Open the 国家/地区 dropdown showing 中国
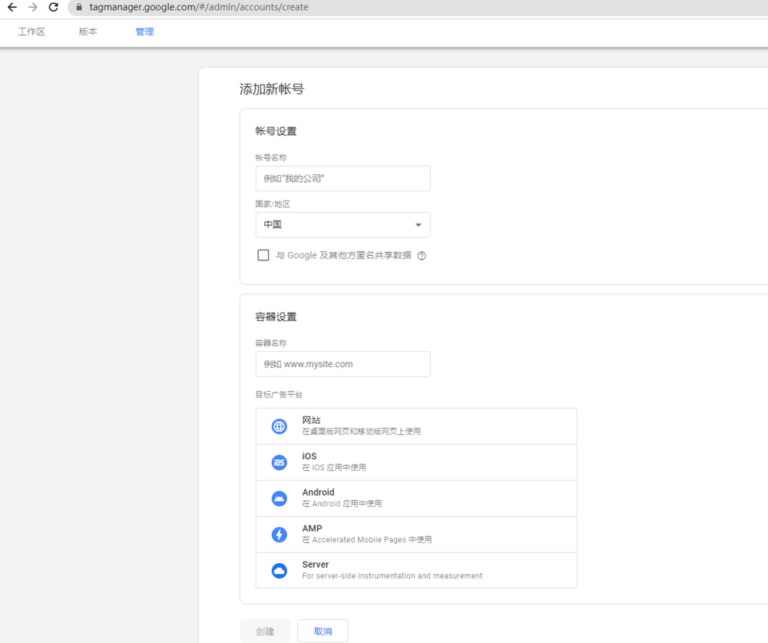Viewport: 768px width, 643px height. coord(343,225)
